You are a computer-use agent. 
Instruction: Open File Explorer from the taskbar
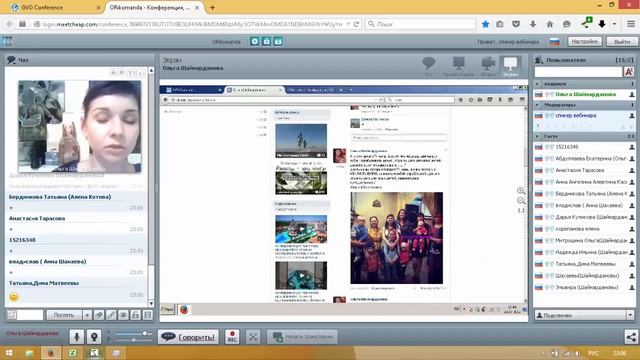(29, 353)
